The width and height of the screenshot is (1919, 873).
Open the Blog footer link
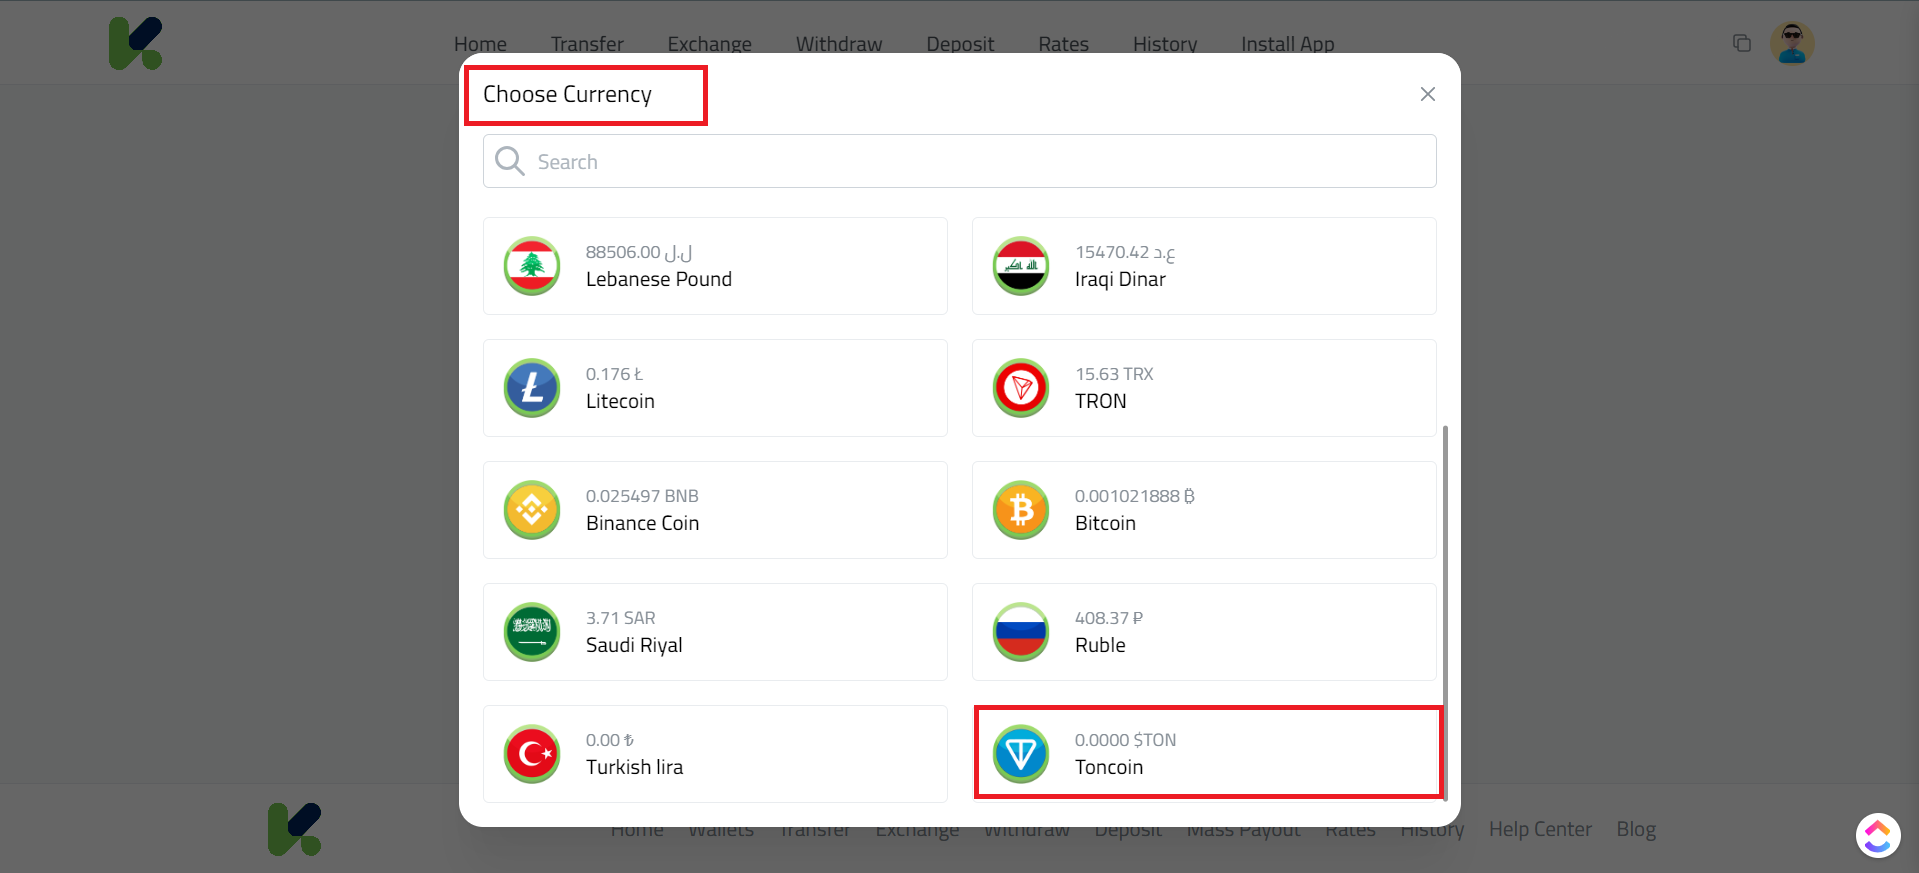1636,829
